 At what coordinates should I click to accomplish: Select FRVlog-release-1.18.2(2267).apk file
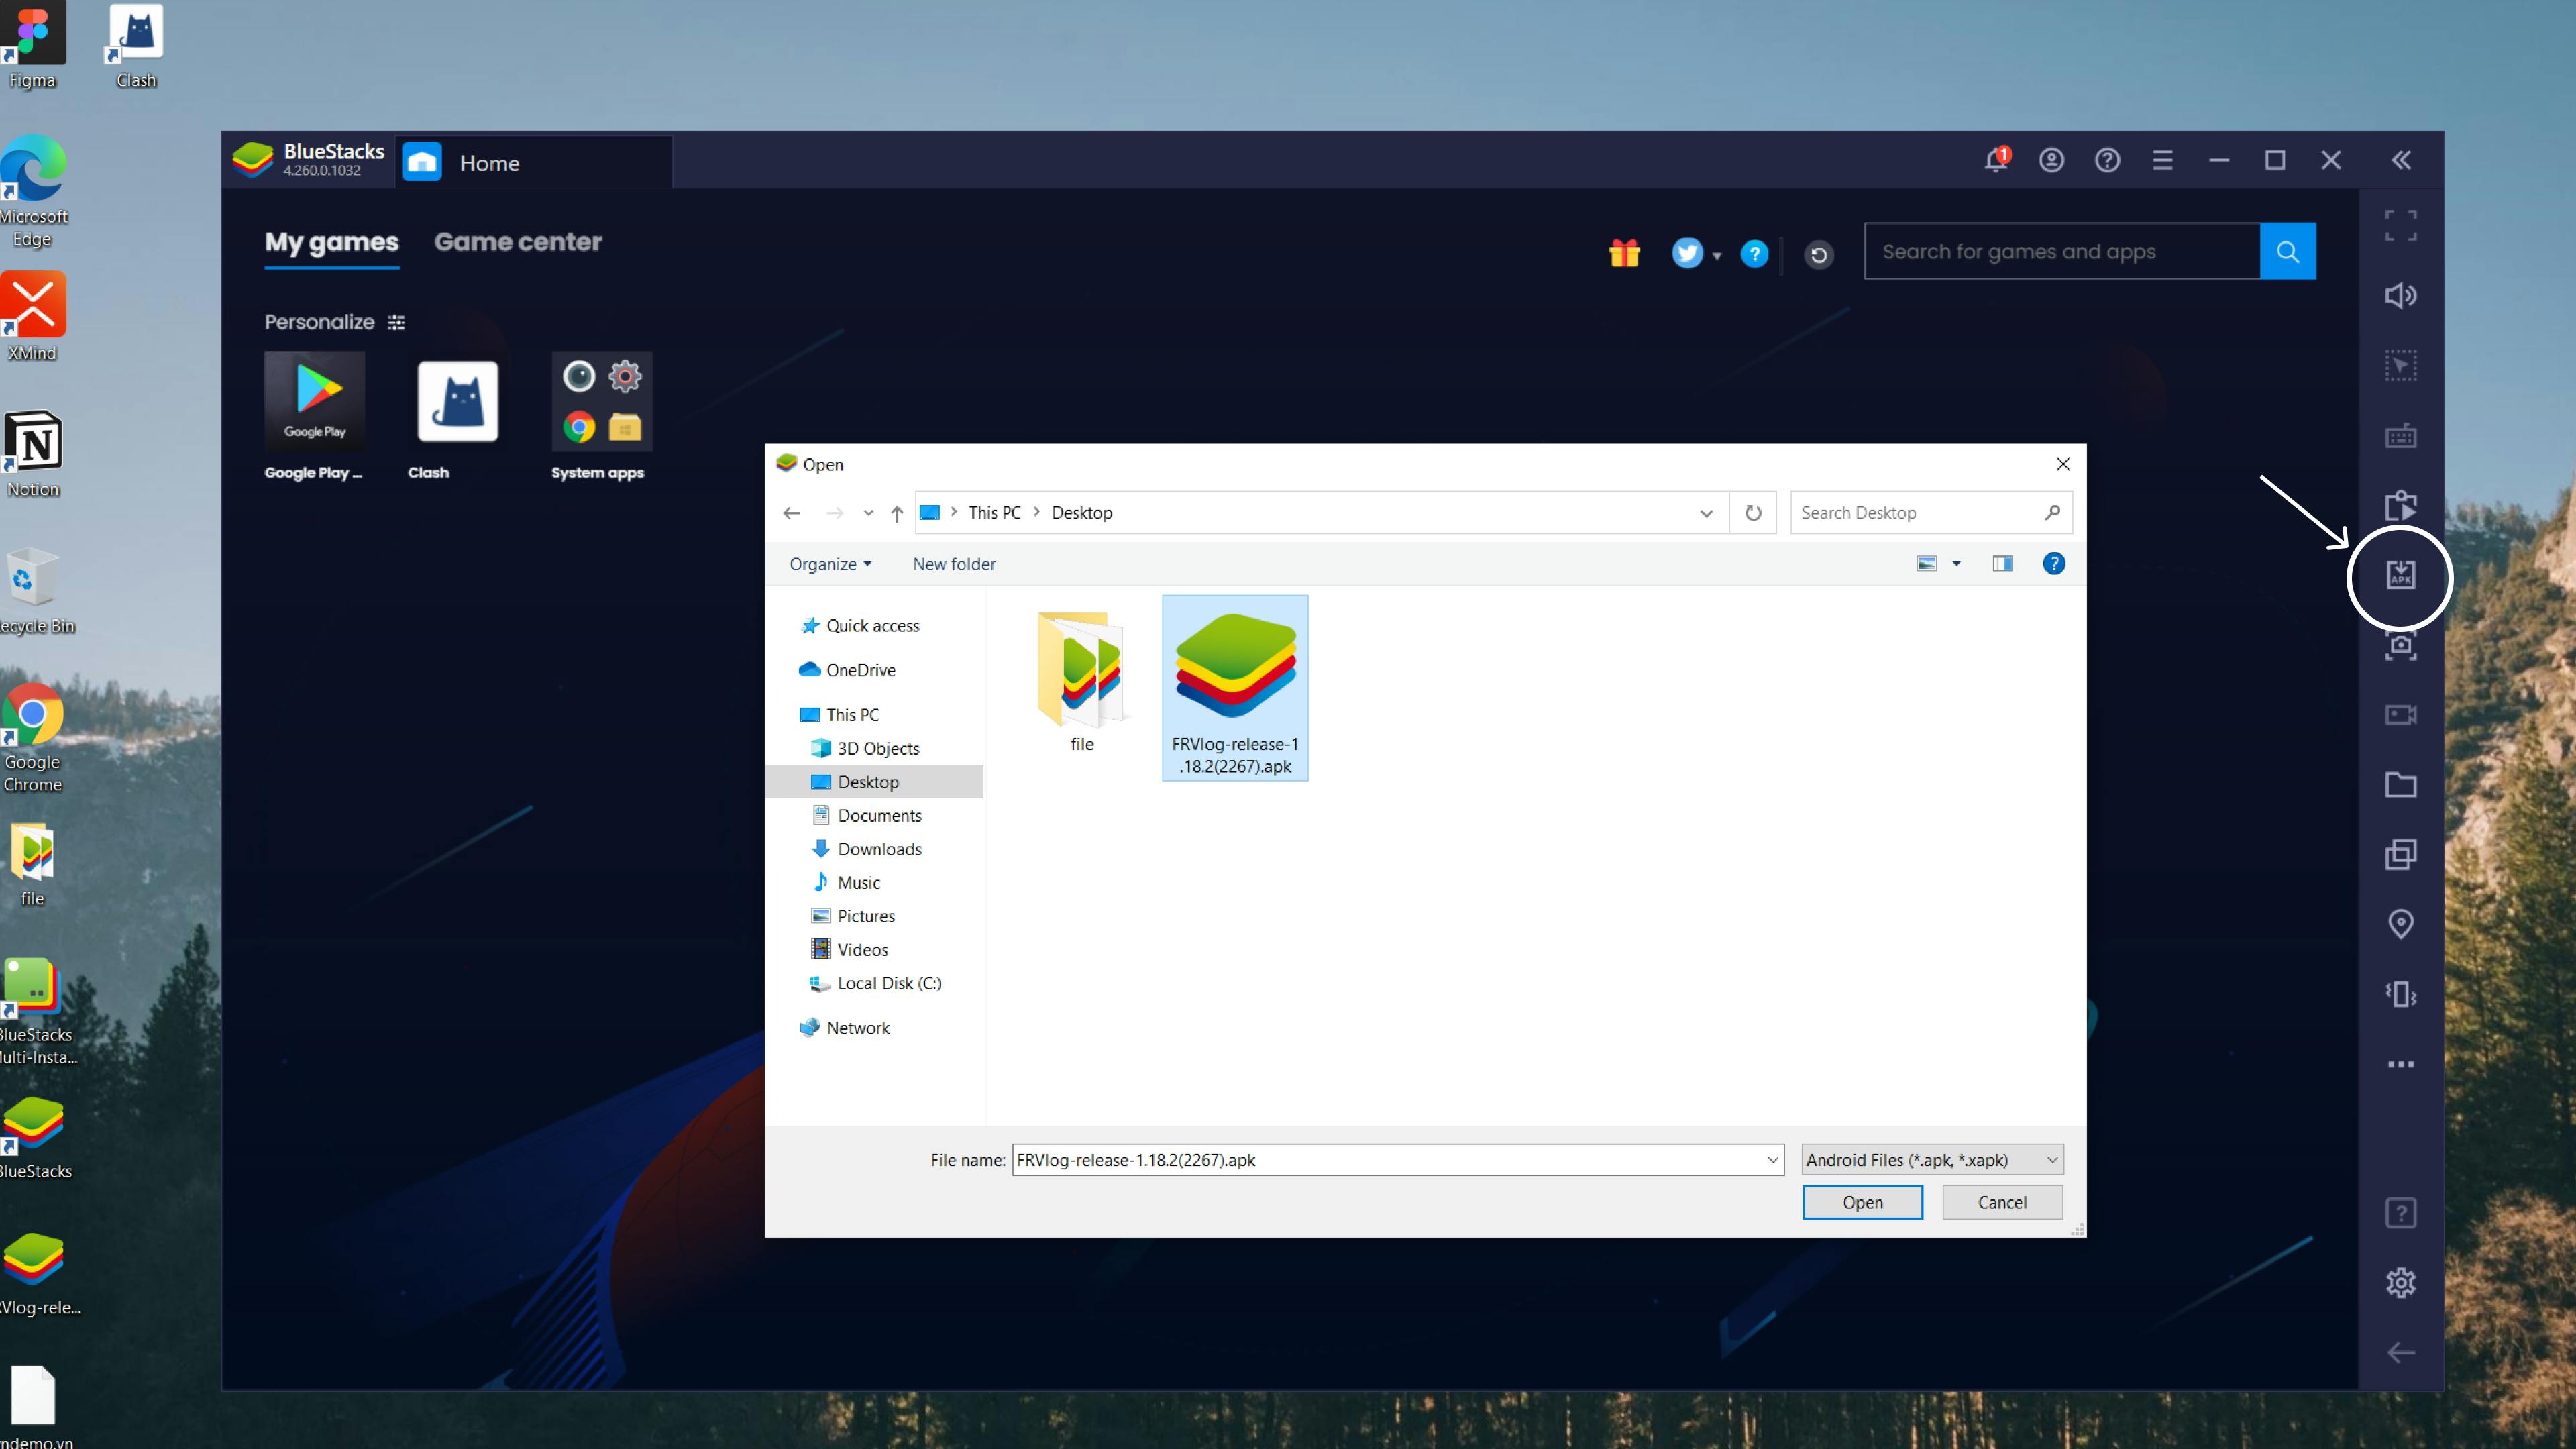(1235, 688)
